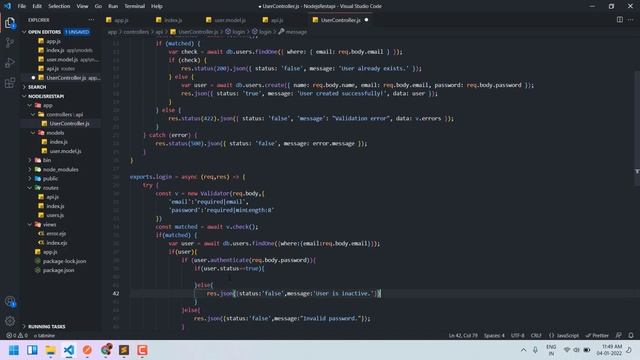Open package-lock.json in file tree

tap(64, 261)
